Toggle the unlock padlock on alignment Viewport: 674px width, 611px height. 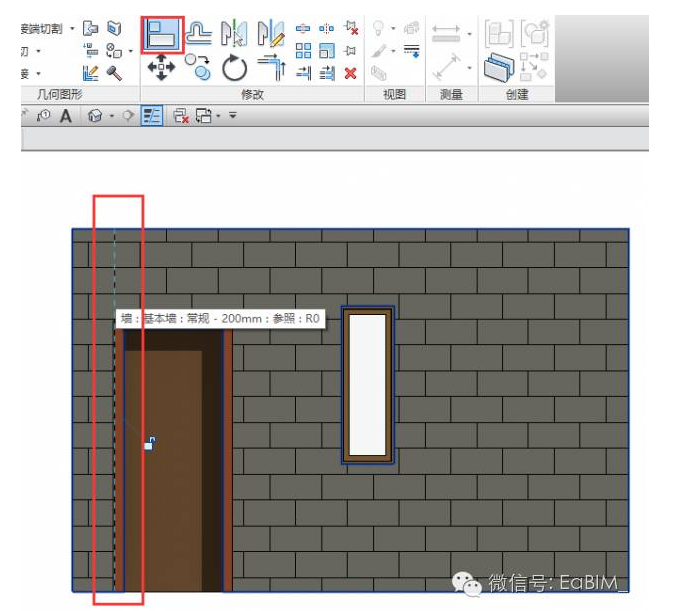pyautogui.click(x=150, y=443)
